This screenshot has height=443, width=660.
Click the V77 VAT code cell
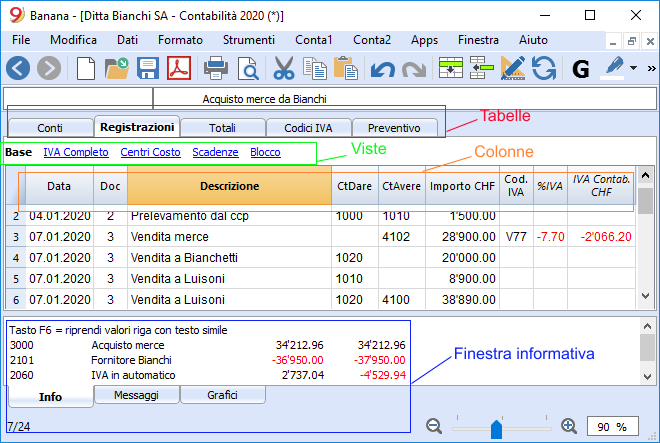click(x=516, y=237)
